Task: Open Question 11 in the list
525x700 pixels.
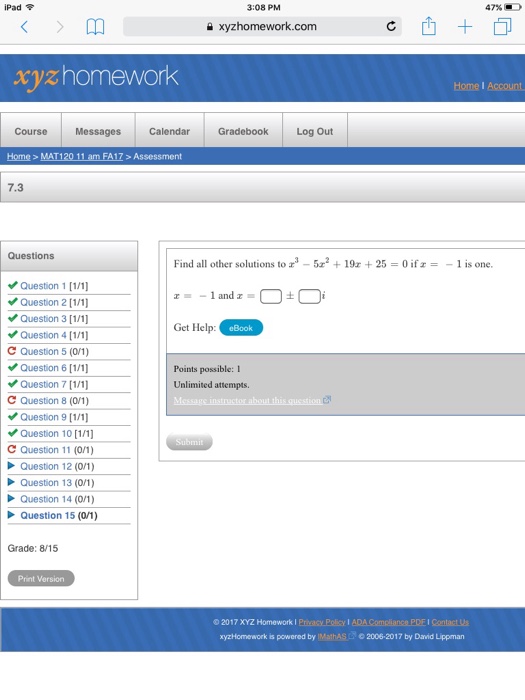Action: 46,450
